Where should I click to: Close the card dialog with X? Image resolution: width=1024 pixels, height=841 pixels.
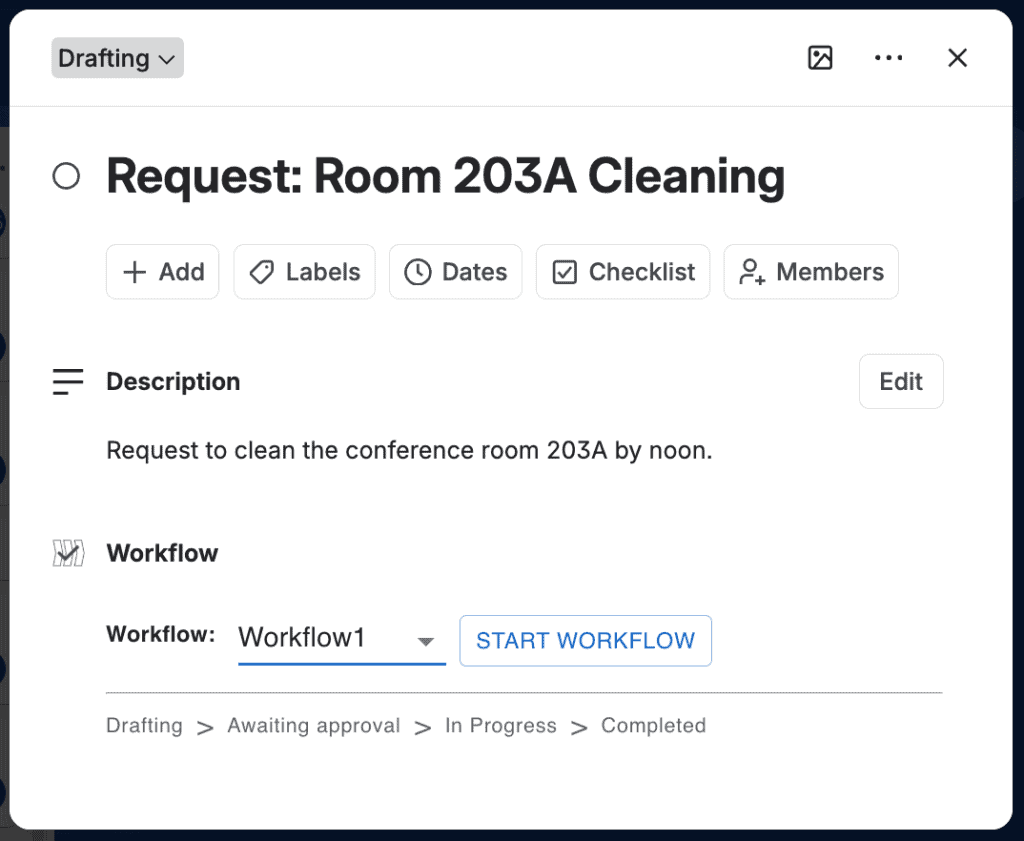click(957, 58)
